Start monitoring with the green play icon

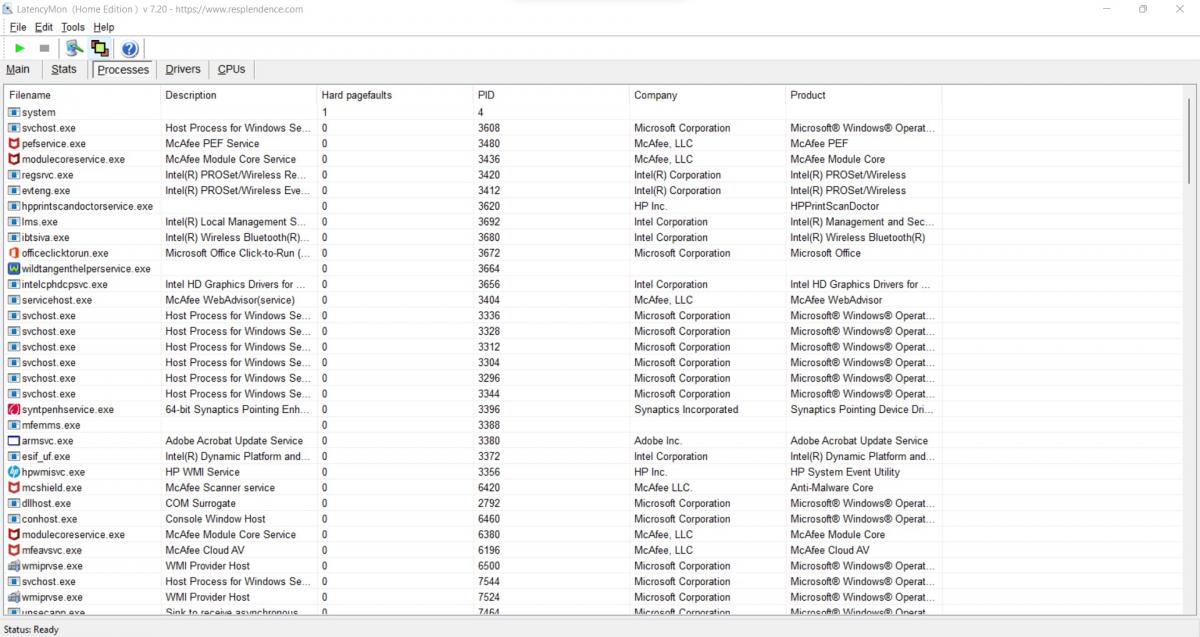pyautogui.click(x=20, y=48)
